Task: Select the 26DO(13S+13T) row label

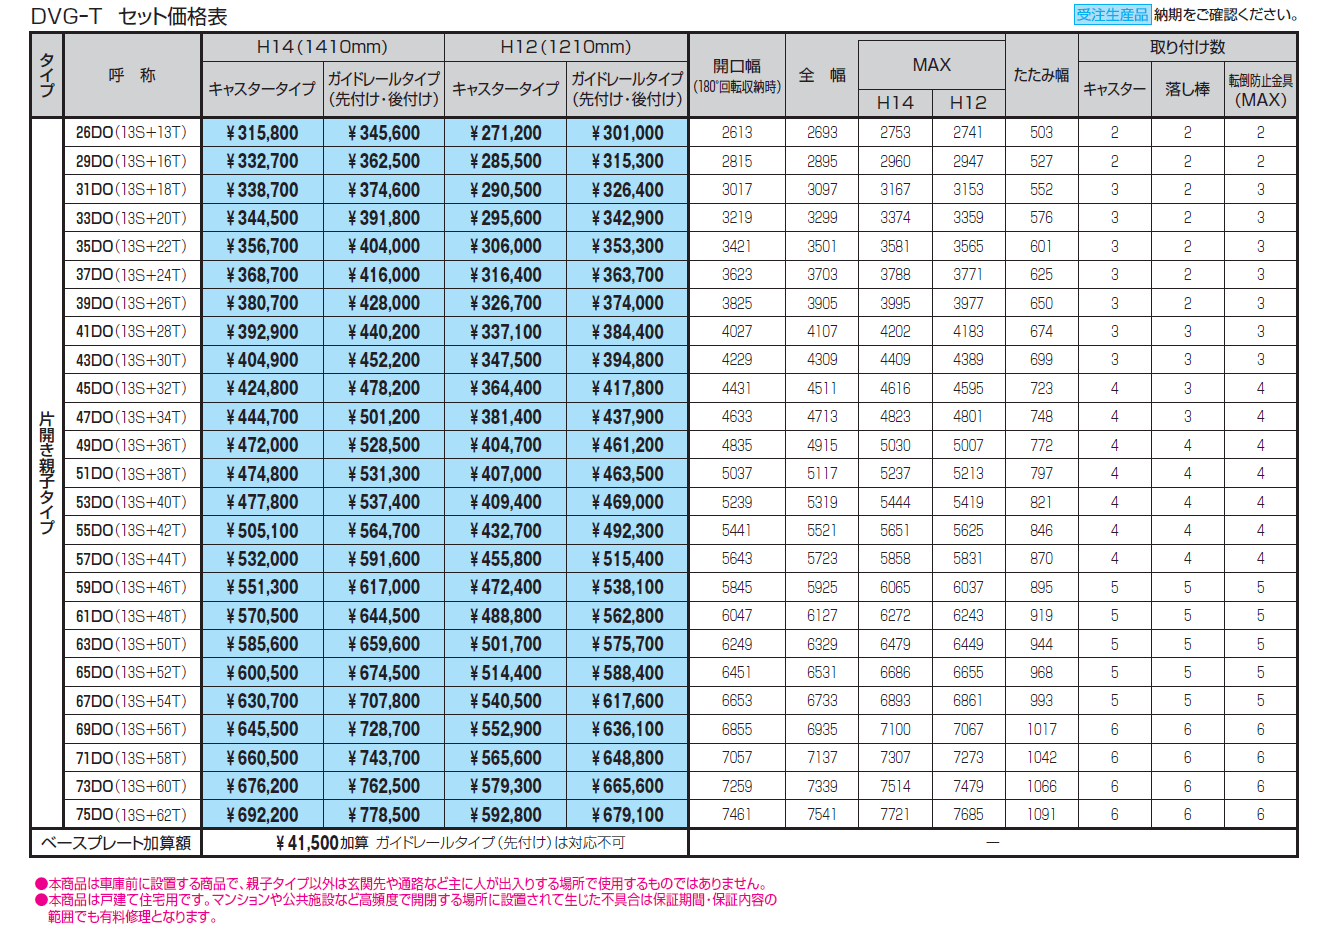Action: pos(131,132)
